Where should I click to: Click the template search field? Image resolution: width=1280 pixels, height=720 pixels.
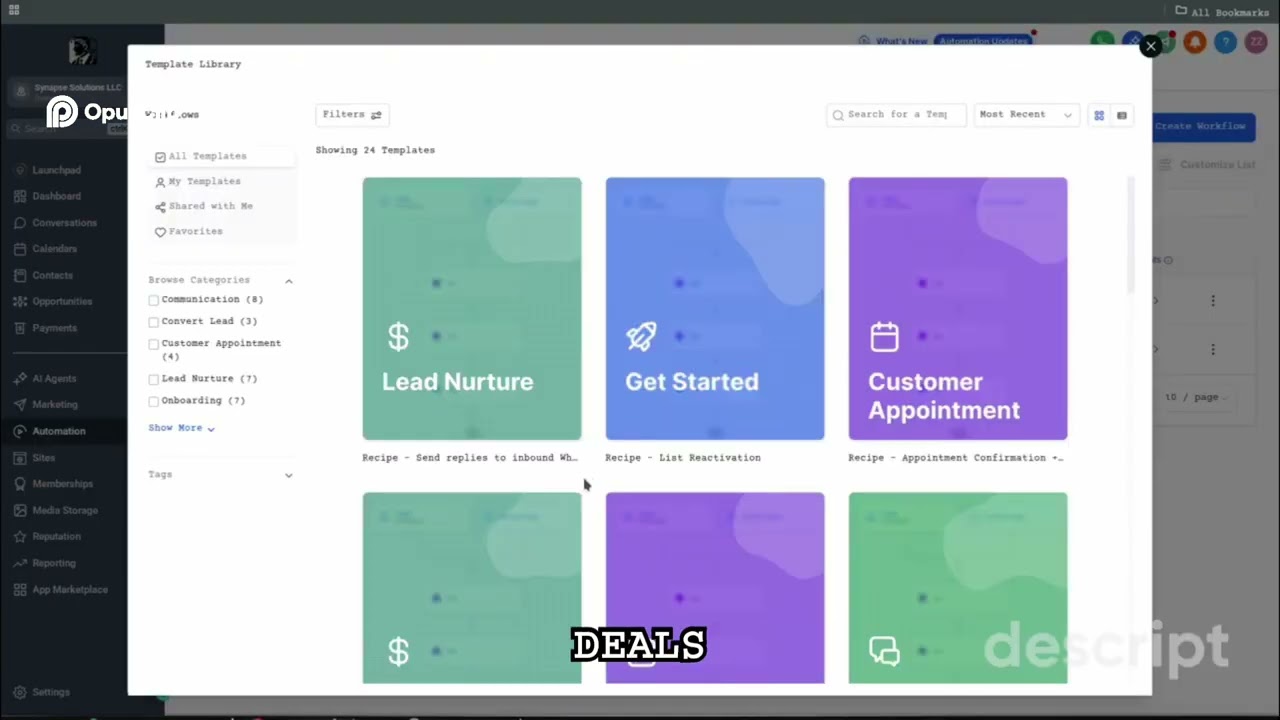point(896,115)
